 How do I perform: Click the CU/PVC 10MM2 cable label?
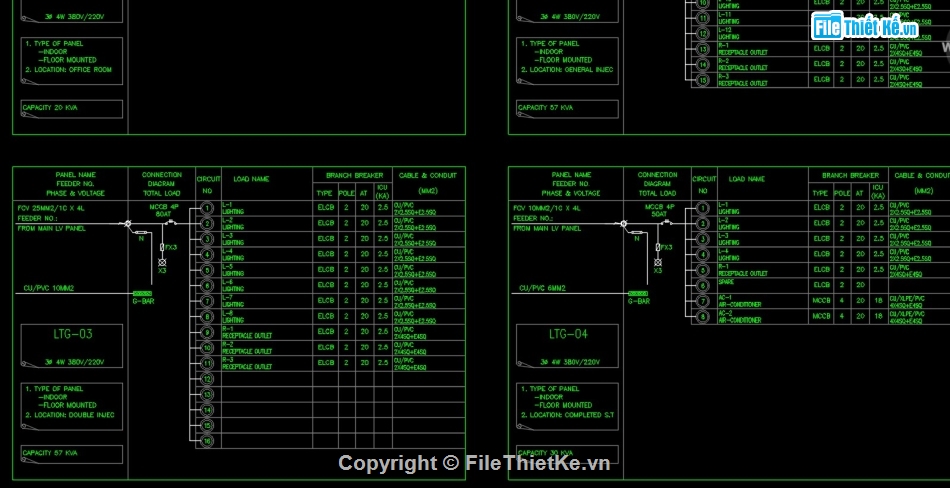point(48,288)
